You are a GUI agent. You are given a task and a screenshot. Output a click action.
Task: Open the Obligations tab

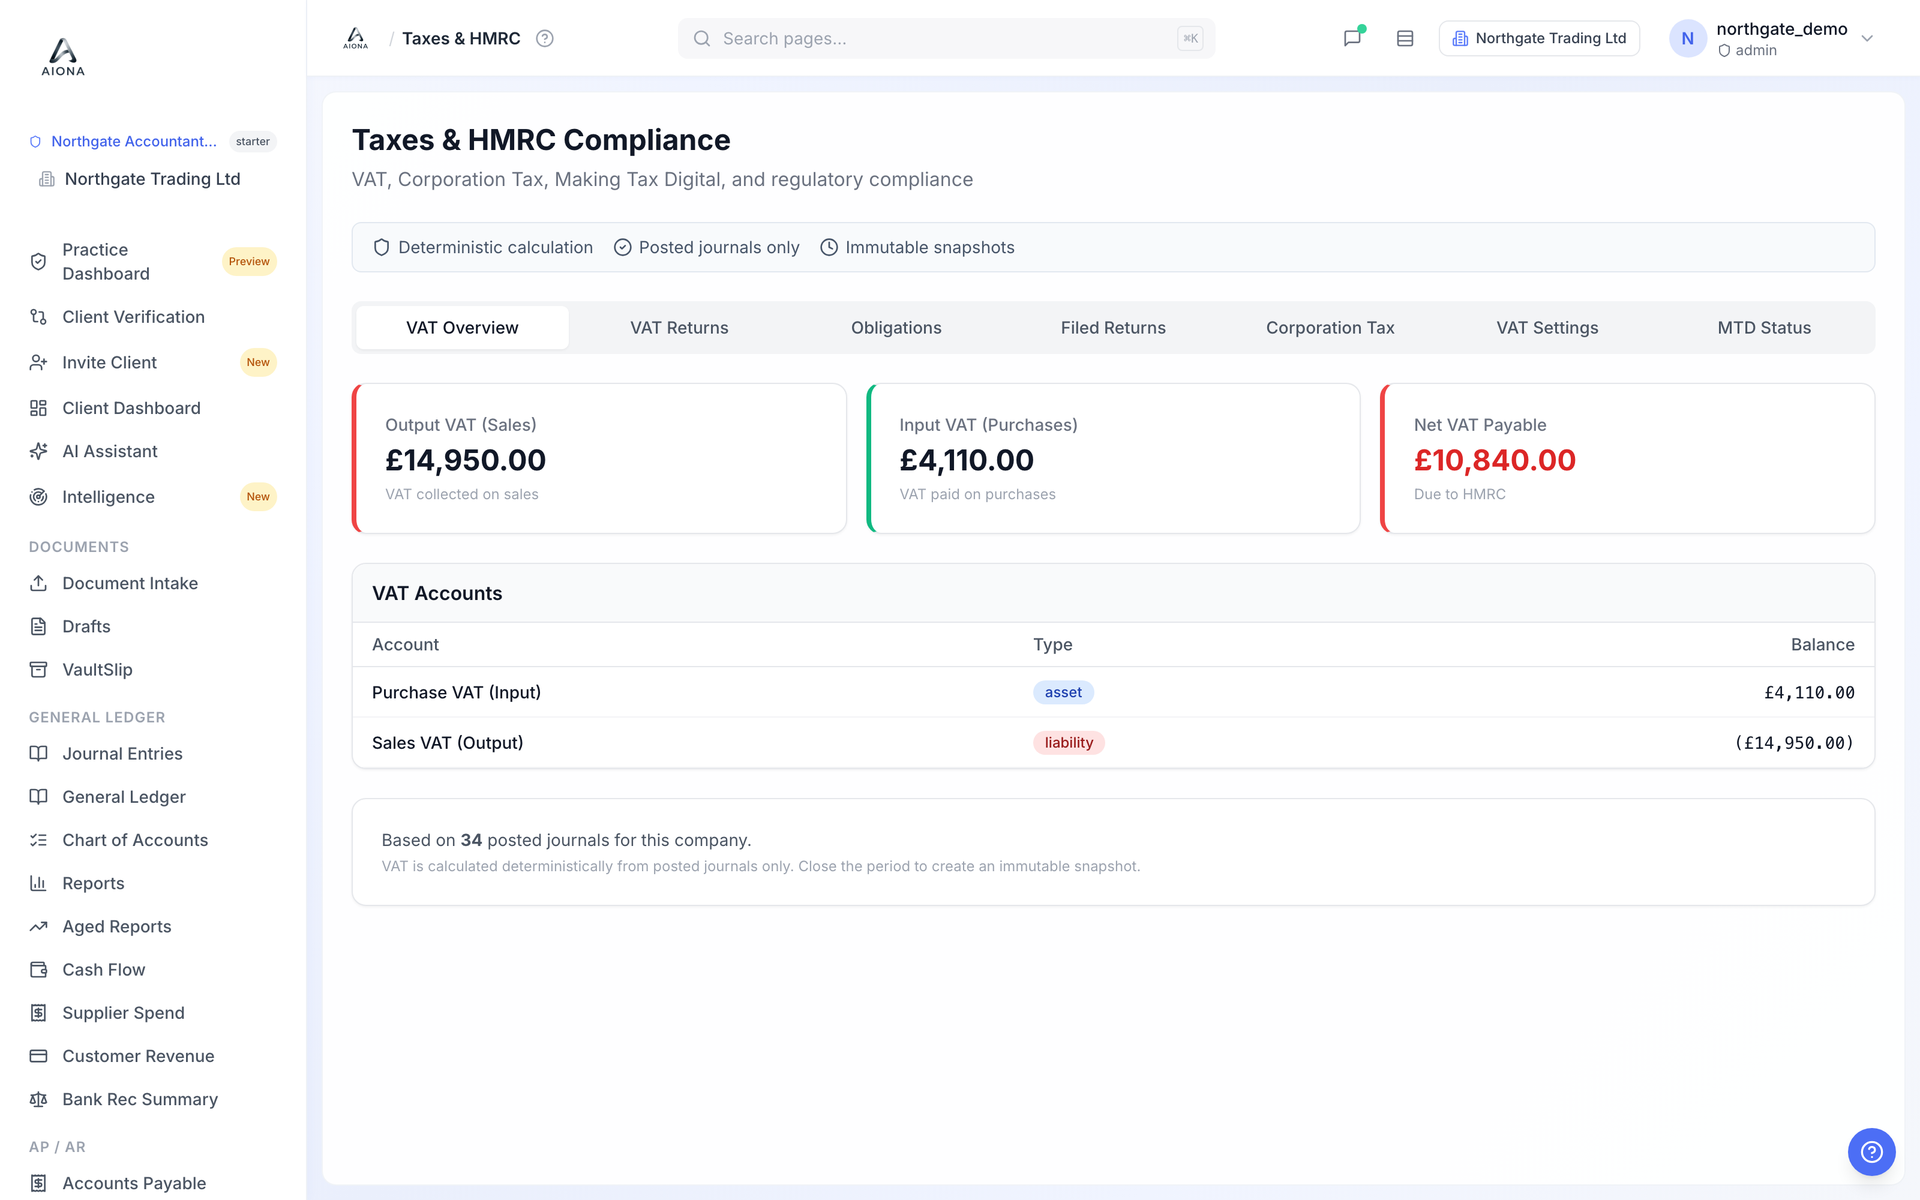point(896,328)
